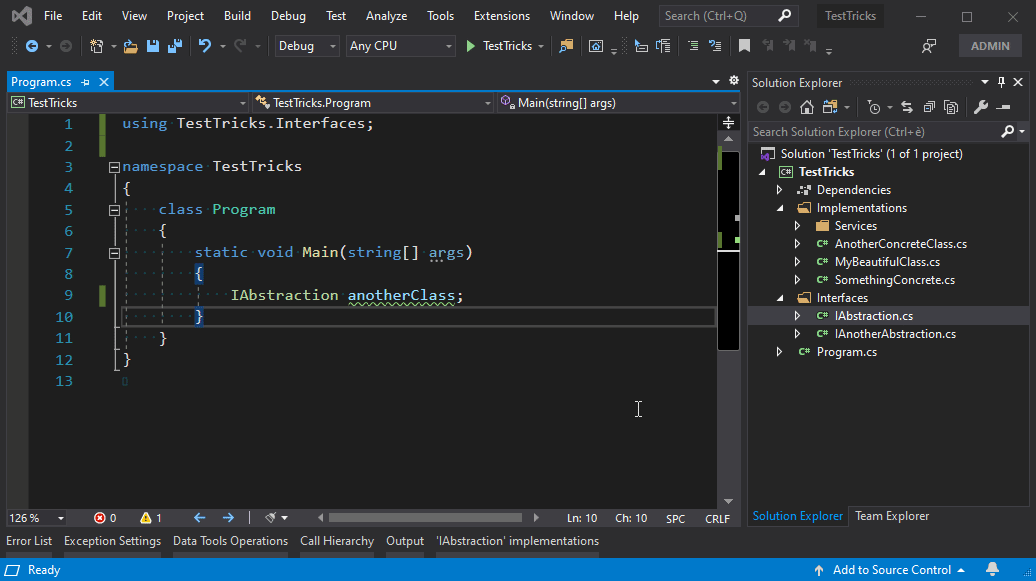Open the Build menu

(x=237, y=16)
